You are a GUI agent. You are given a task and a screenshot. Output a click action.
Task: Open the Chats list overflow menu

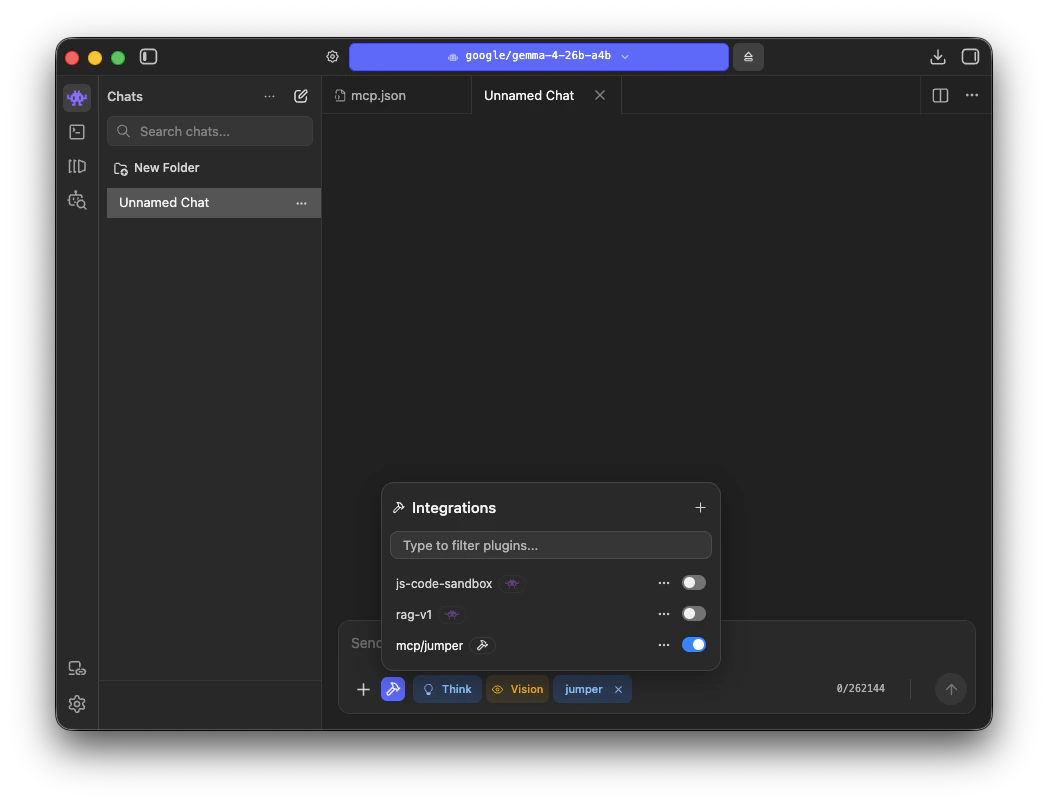[x=269, y=96]
